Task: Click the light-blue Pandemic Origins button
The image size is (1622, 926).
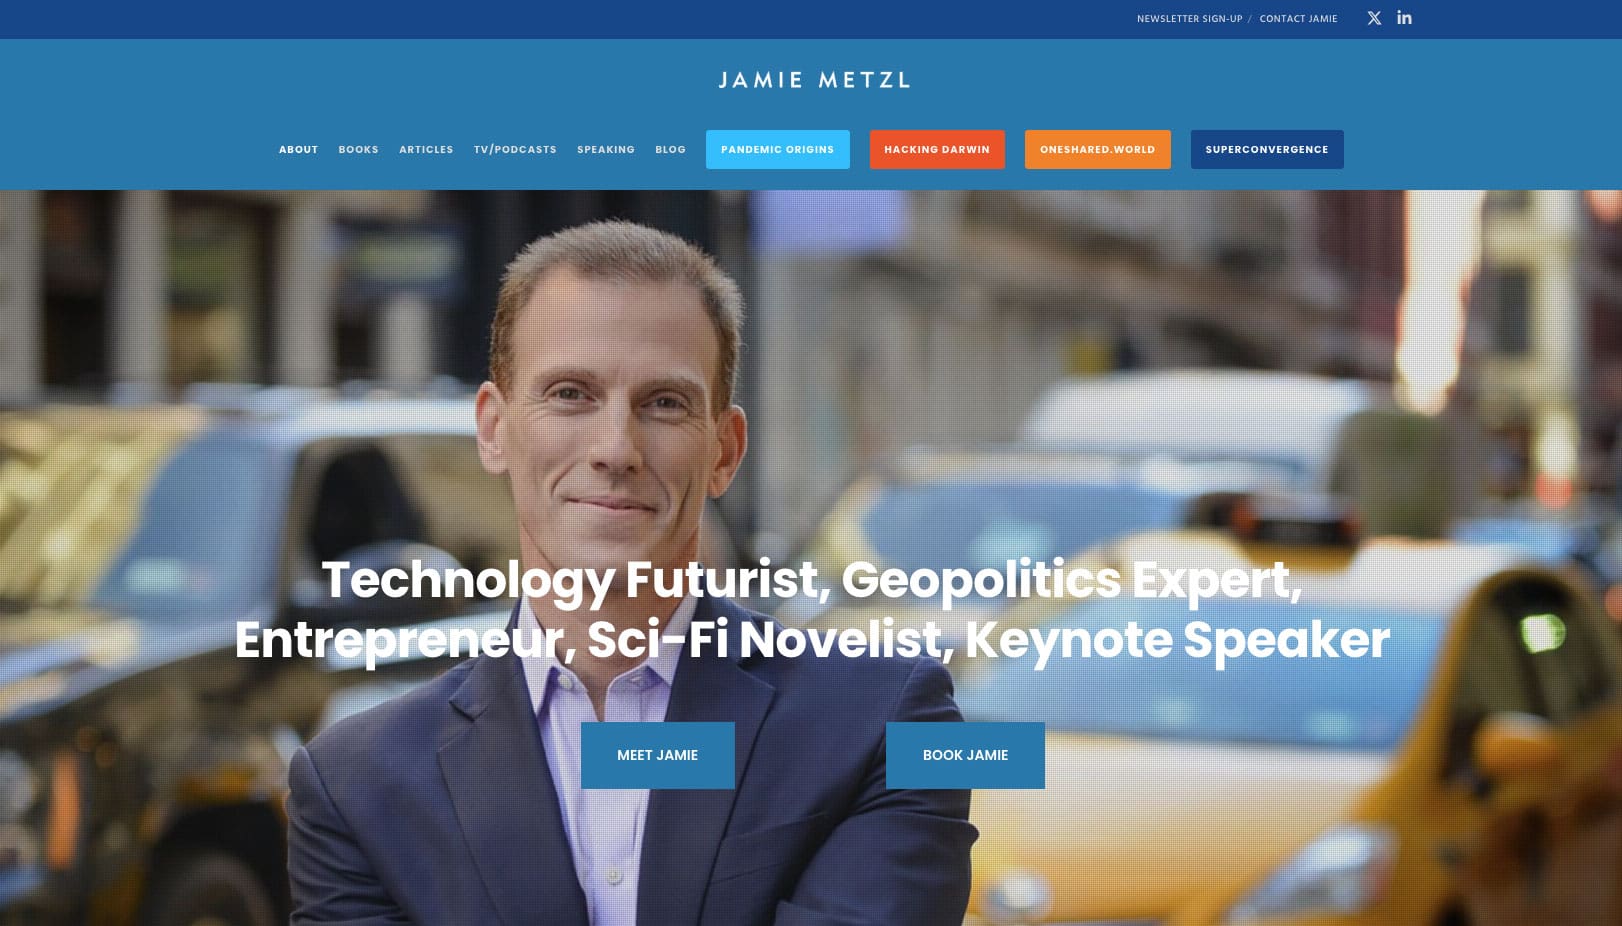Action: (x=777, y=149)
